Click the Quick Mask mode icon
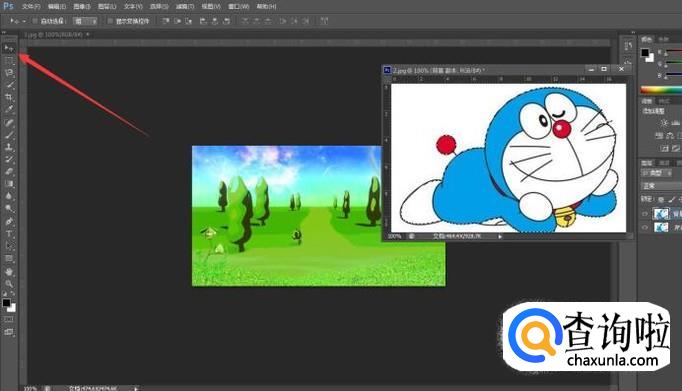682x391 pixels. [9, 320]
